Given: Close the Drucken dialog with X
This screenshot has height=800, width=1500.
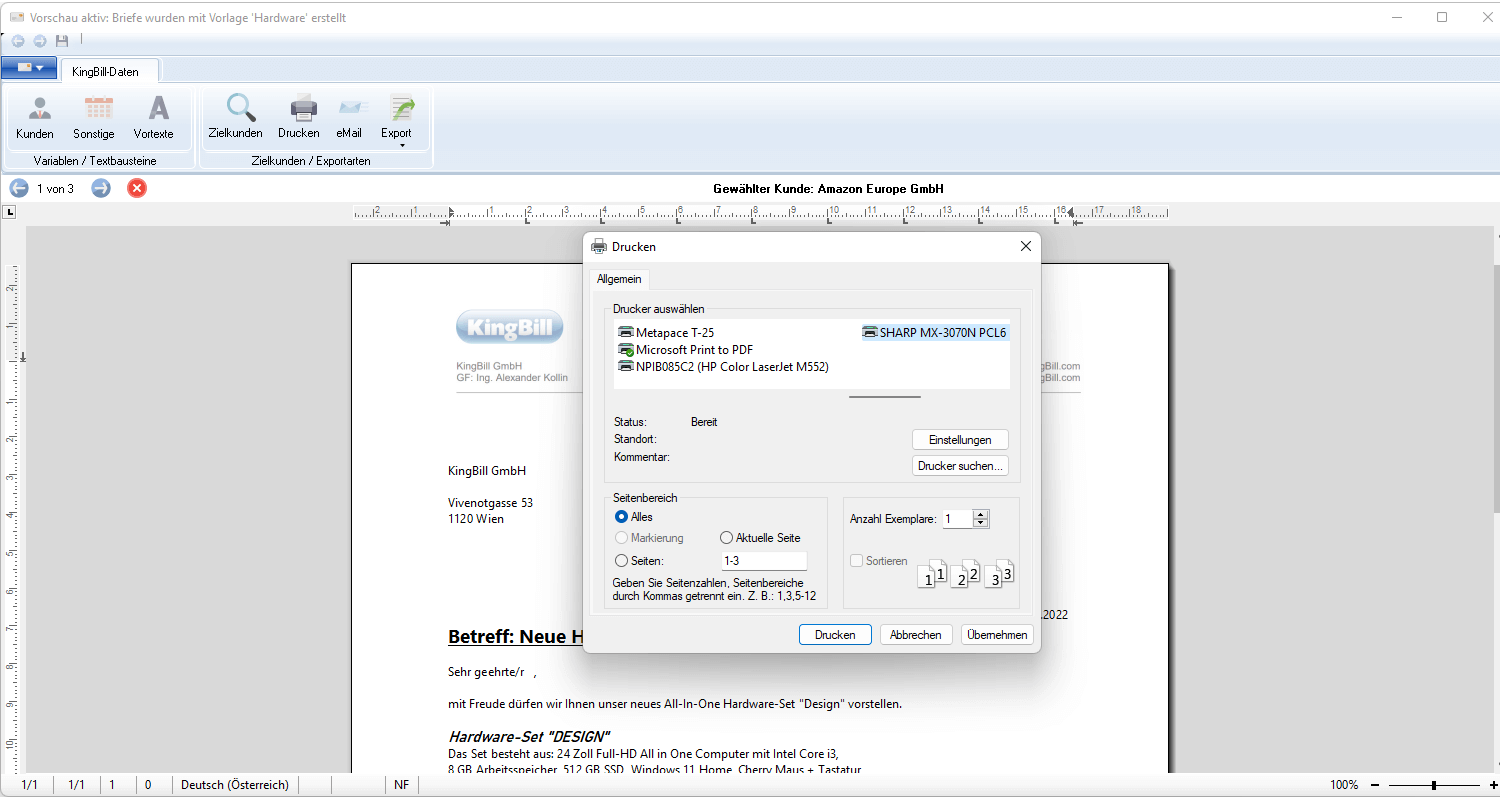Looking at the screenshot, I should coord(1025,246).
